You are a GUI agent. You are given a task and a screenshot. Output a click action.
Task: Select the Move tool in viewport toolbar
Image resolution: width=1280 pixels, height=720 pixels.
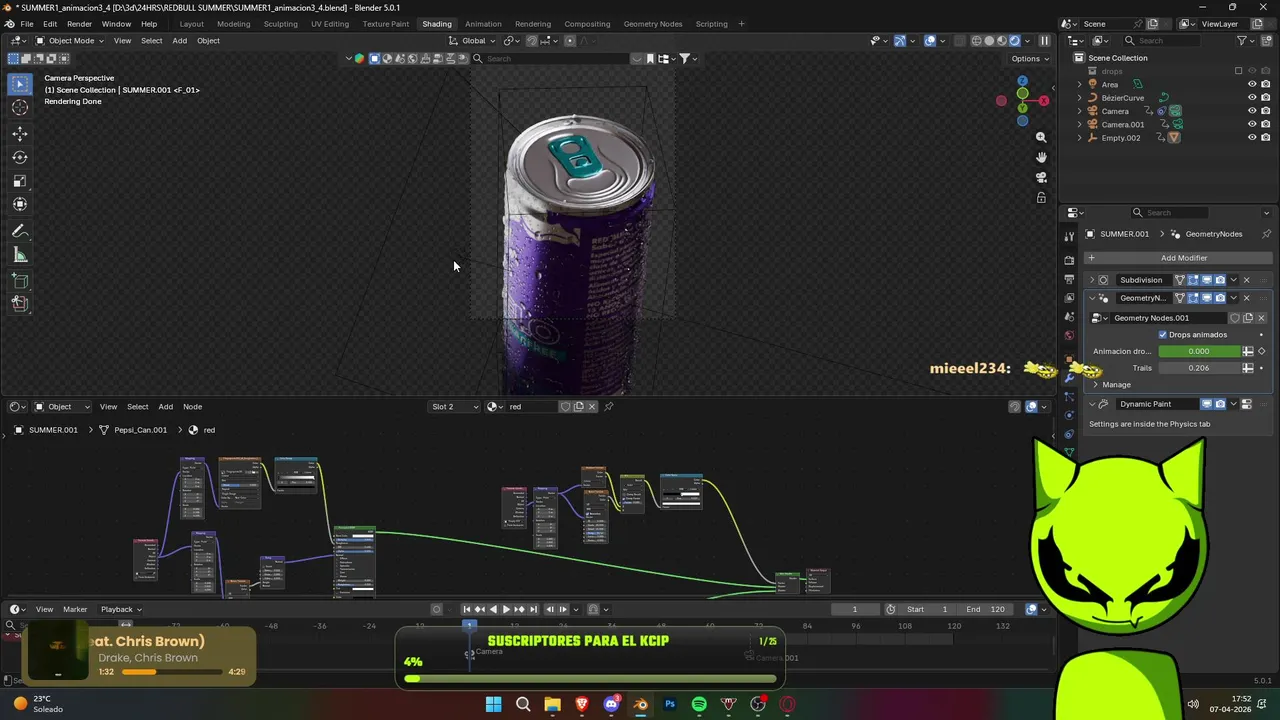click(20, 133)
